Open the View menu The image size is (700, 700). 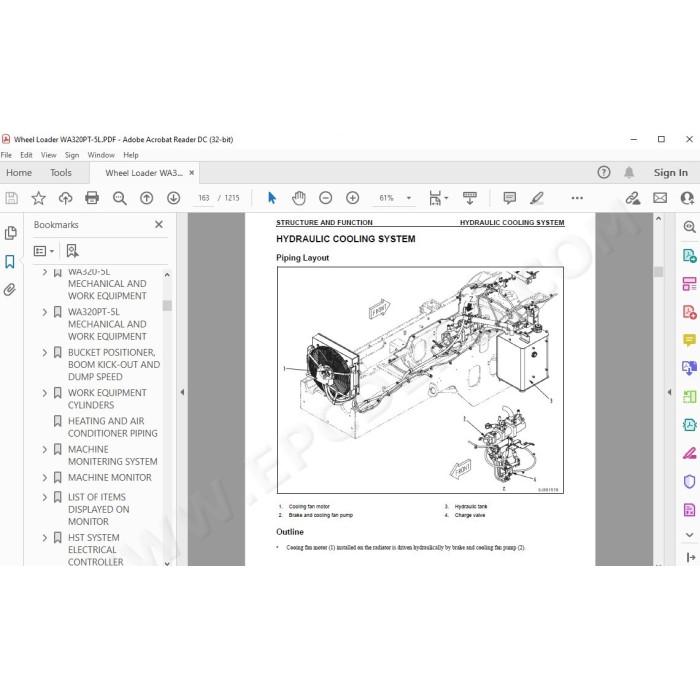tap(49, 155)
